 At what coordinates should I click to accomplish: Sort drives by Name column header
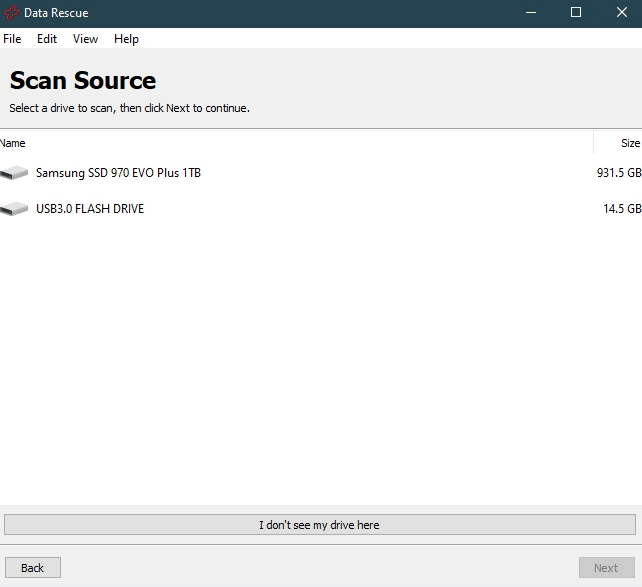point(13,143)
